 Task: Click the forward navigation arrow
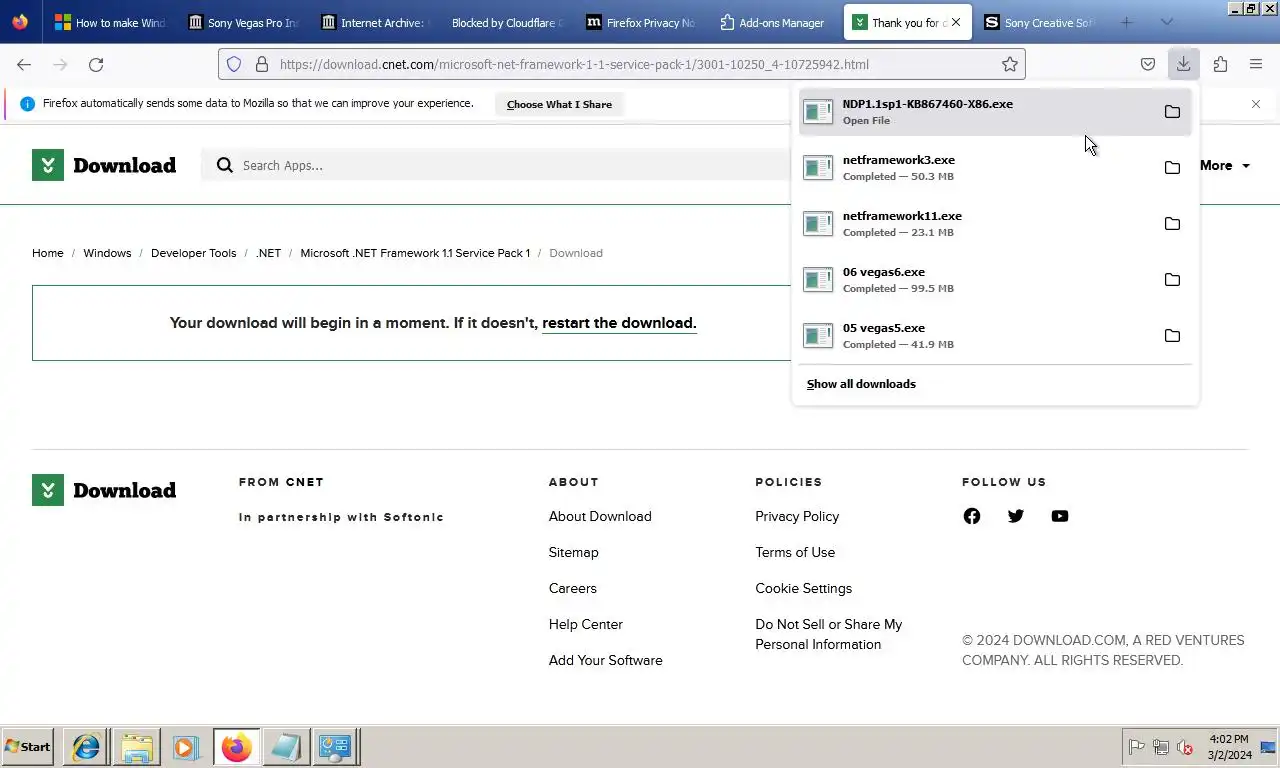coord(60,64)
